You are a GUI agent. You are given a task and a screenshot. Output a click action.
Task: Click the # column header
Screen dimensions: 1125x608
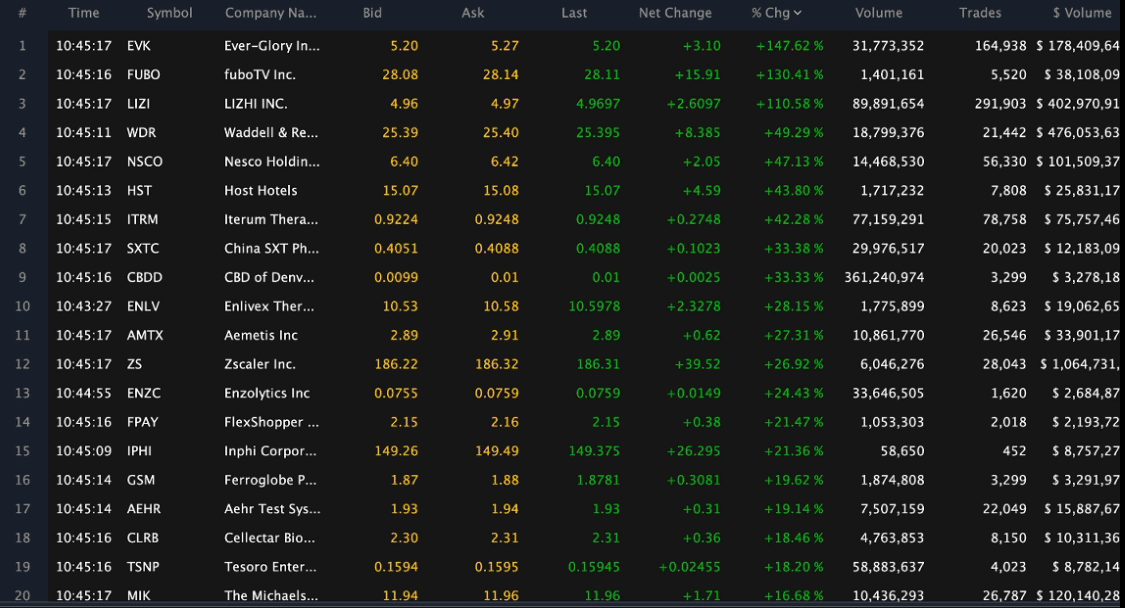click(22, 13)
